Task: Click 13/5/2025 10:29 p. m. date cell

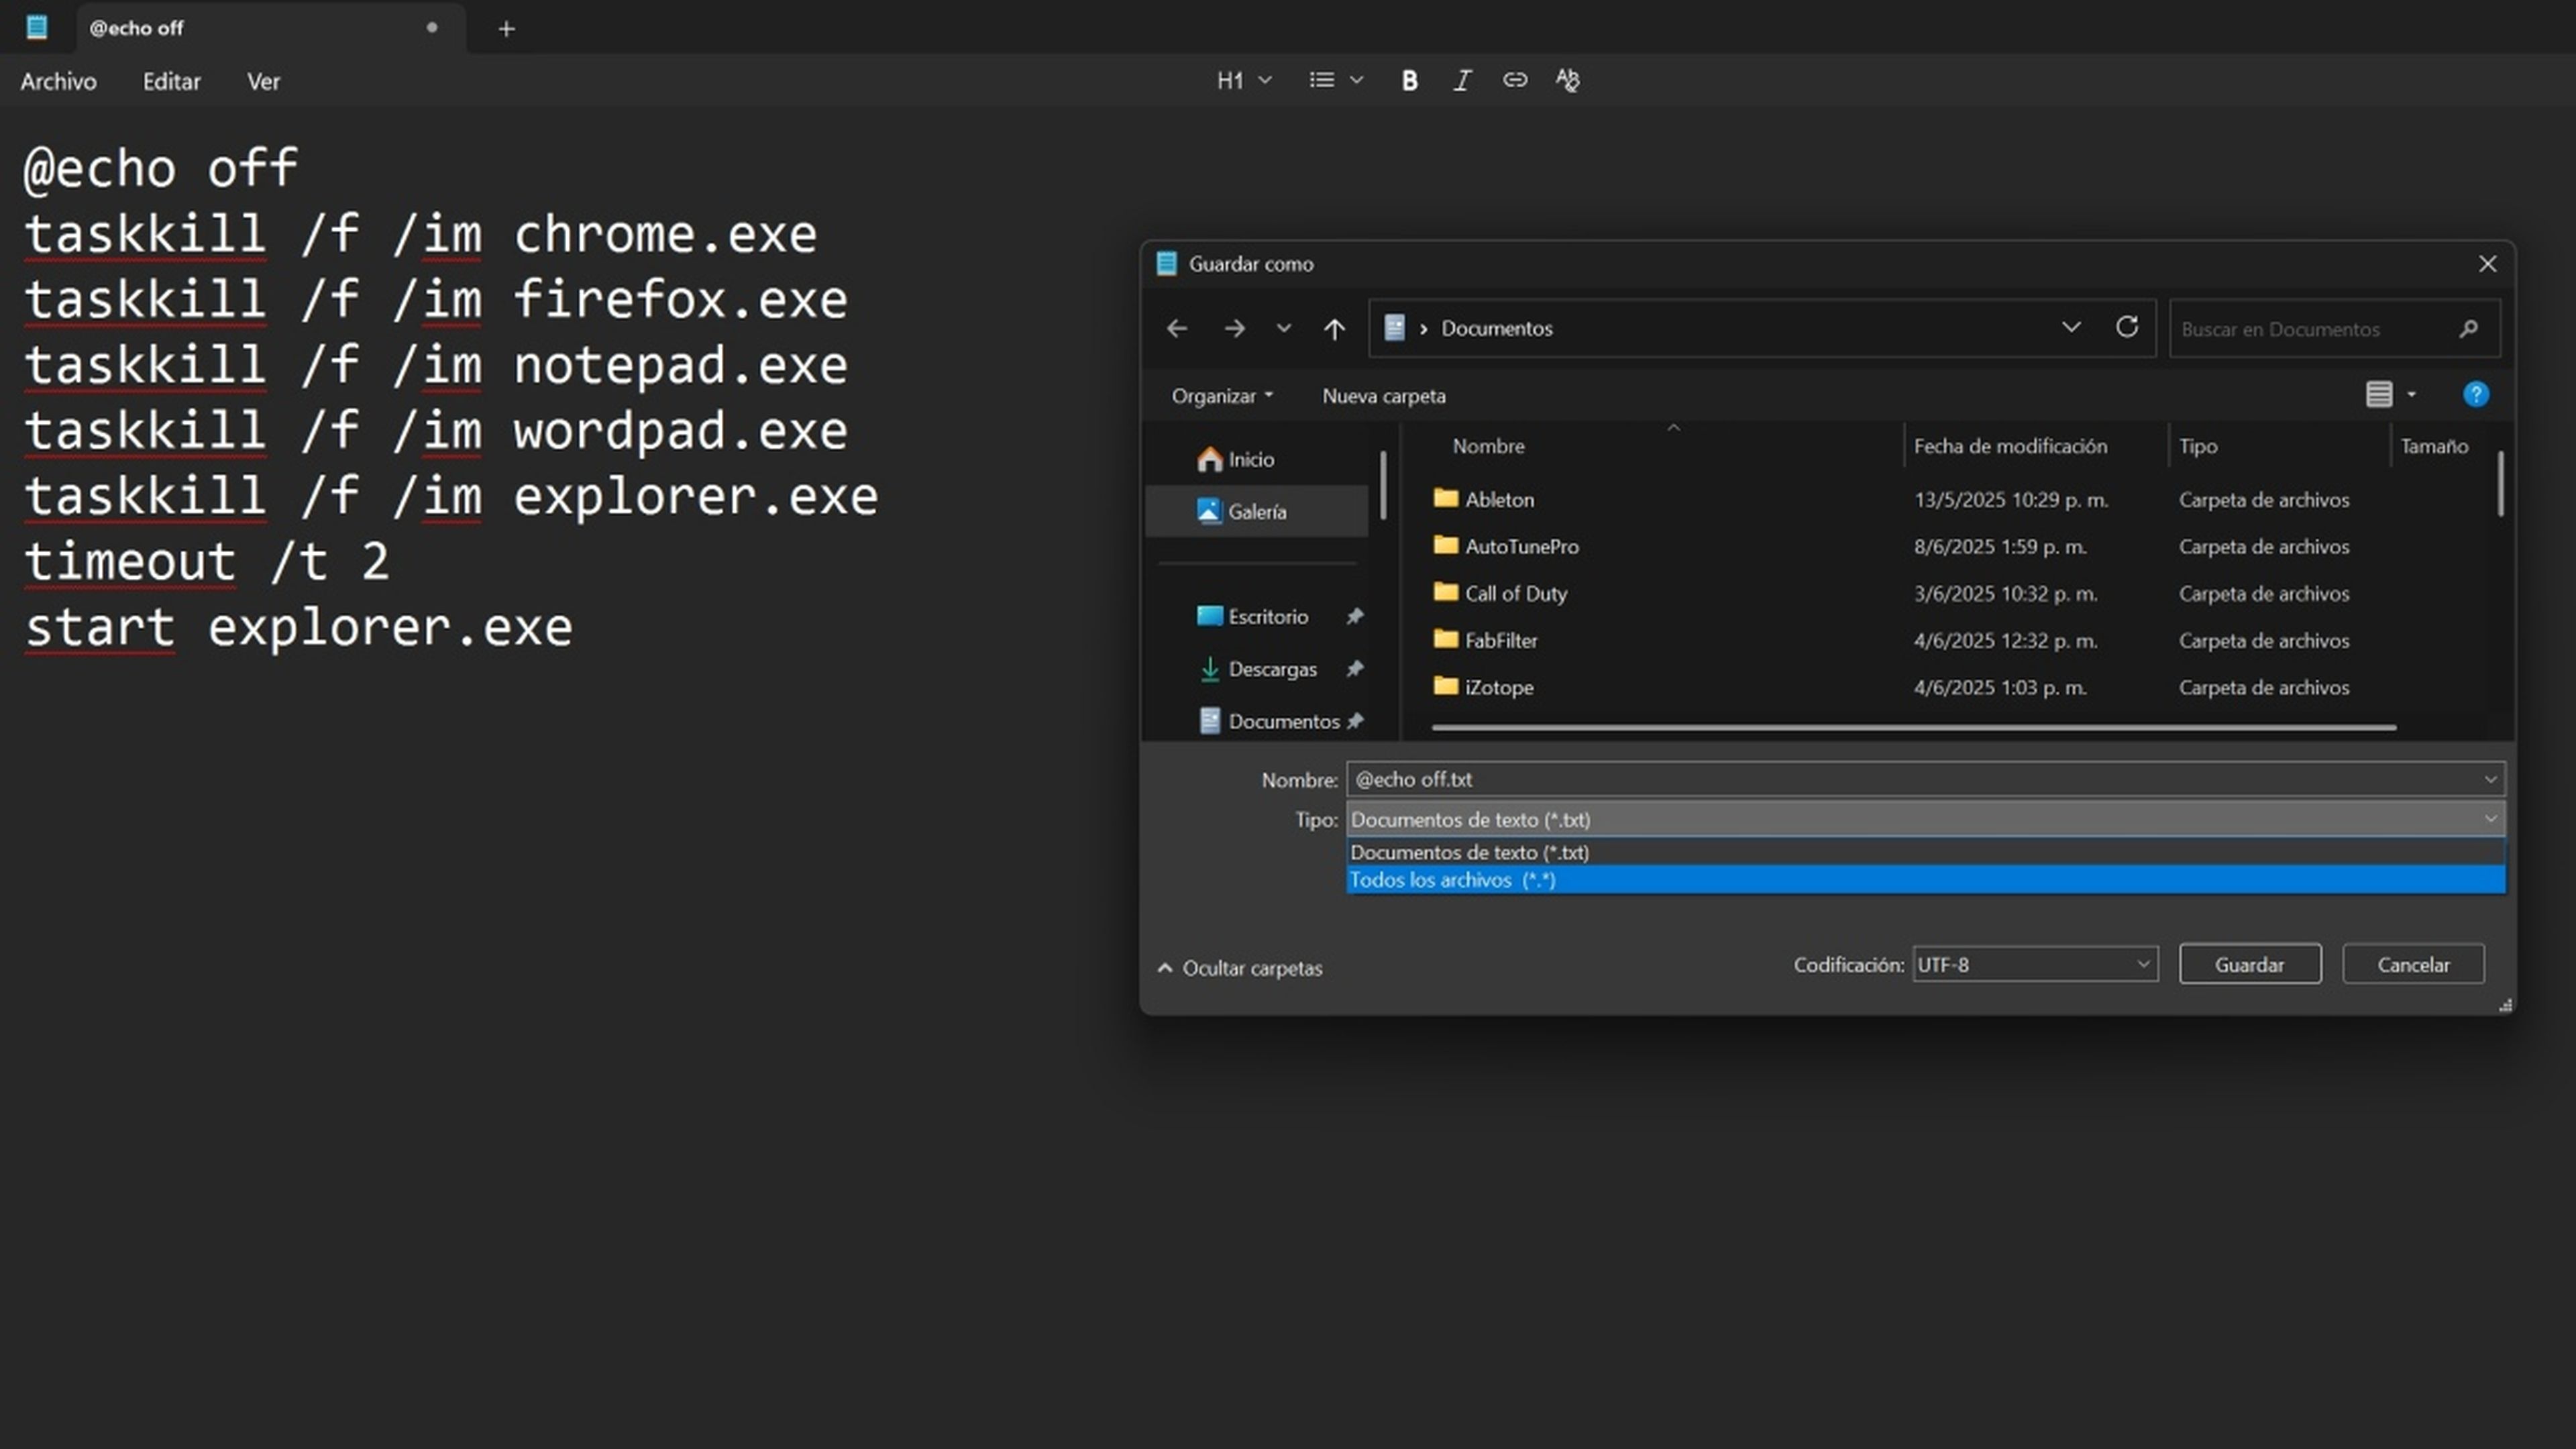Action: pos(2010,499)
